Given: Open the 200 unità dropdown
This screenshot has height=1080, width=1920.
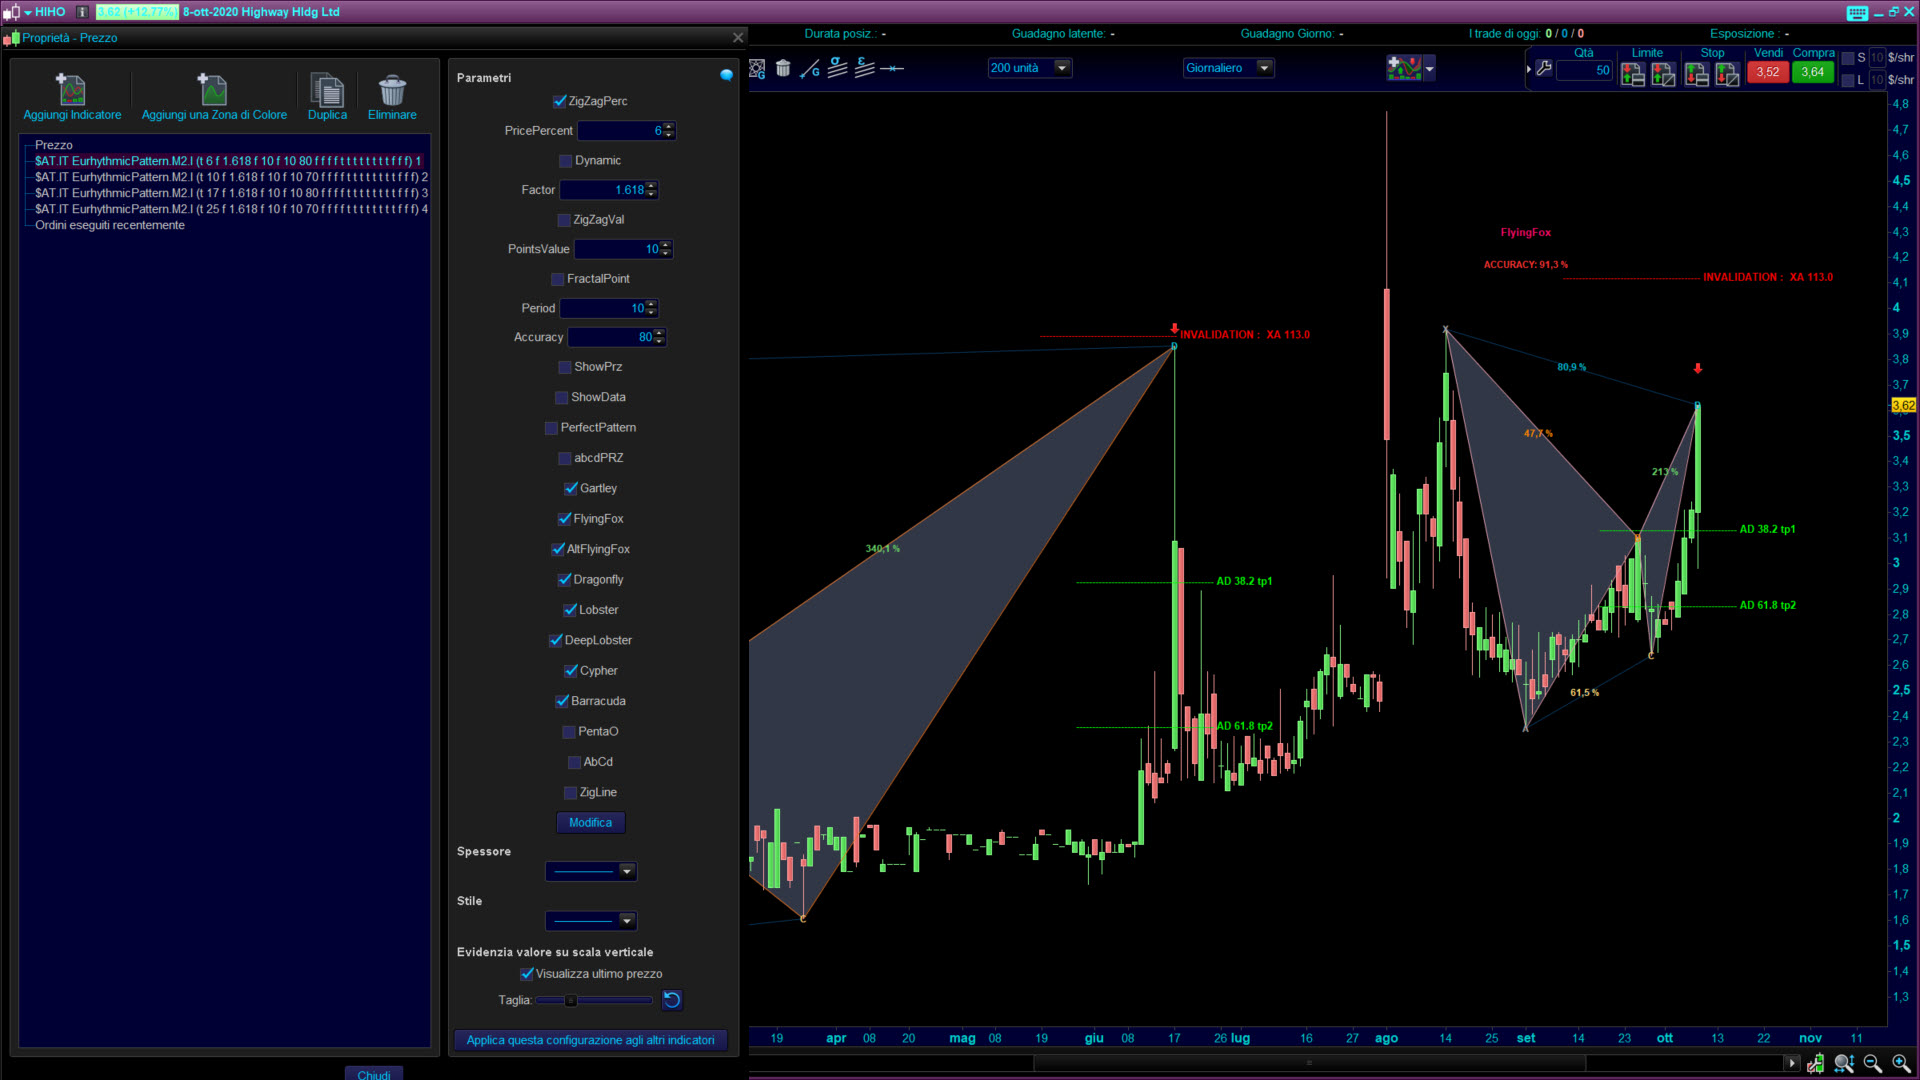Looking at the screenshot, I should (x=1062, y=68).
